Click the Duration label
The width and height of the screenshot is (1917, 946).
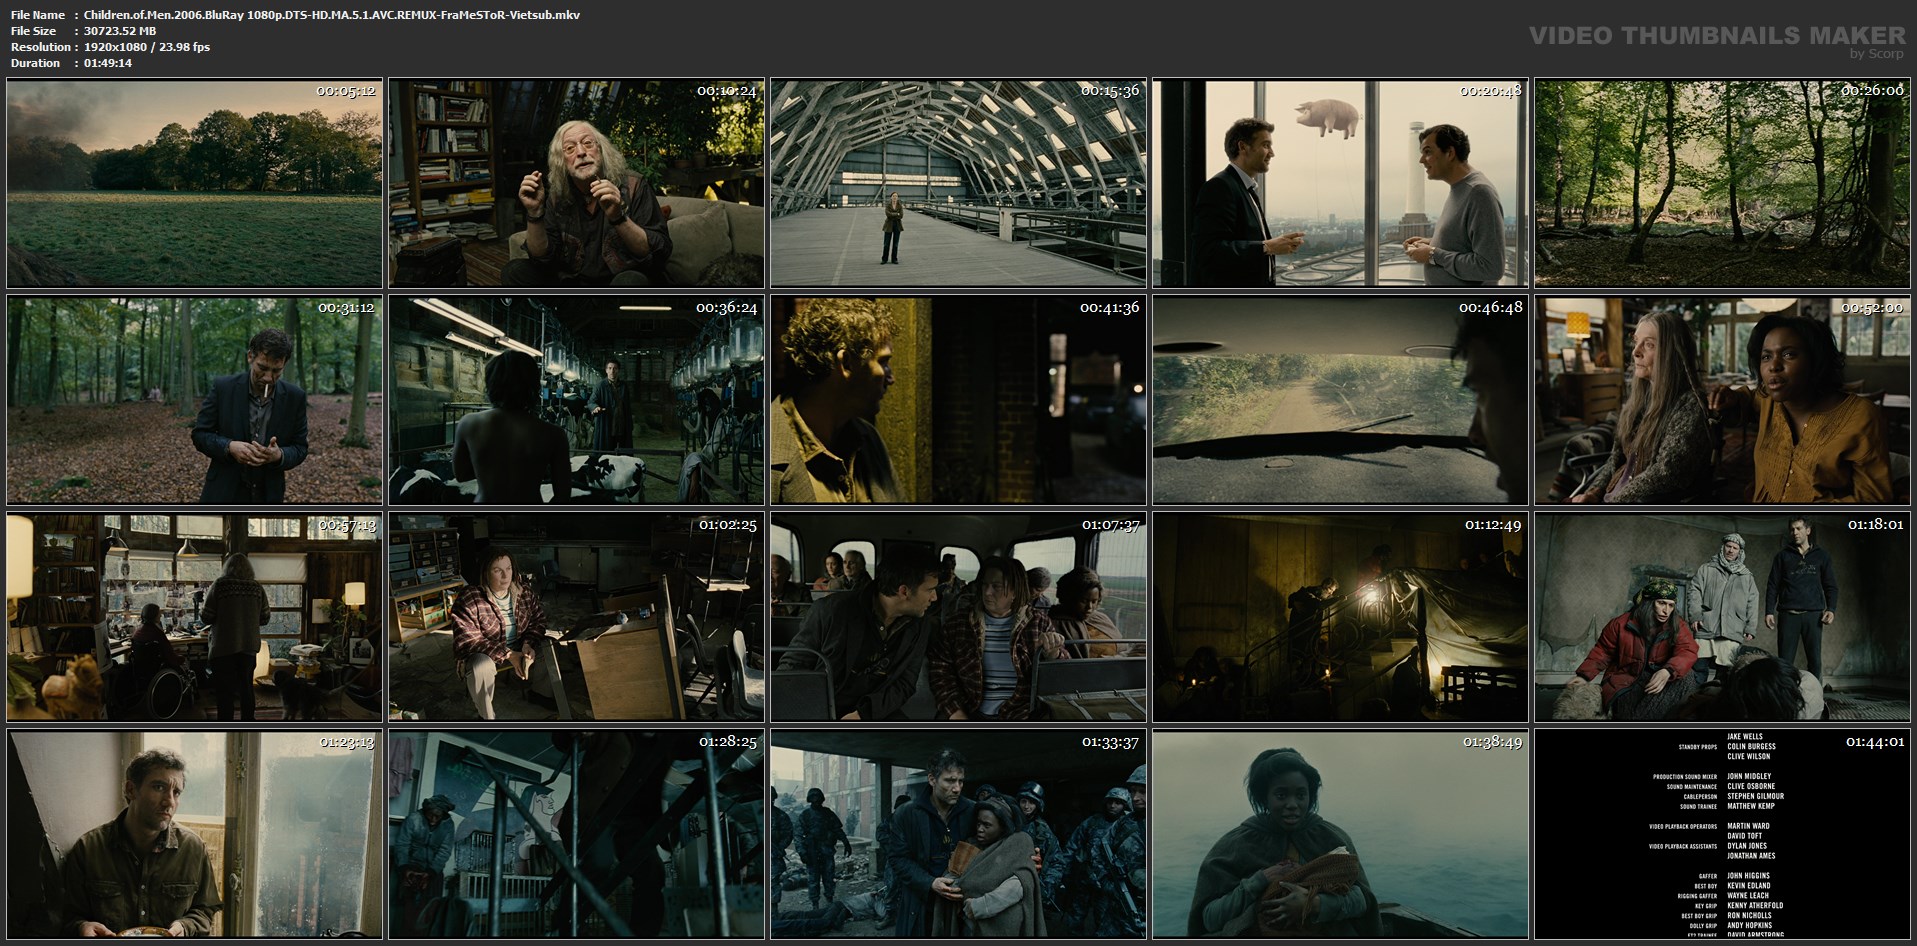(x=36, y=63)
